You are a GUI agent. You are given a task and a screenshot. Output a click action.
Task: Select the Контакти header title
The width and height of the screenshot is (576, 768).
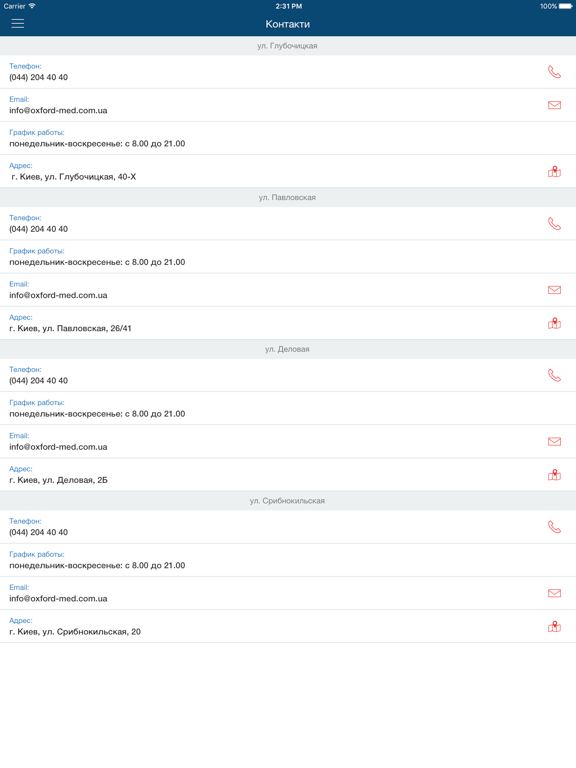pyautogui.click(x=288, y=24)
